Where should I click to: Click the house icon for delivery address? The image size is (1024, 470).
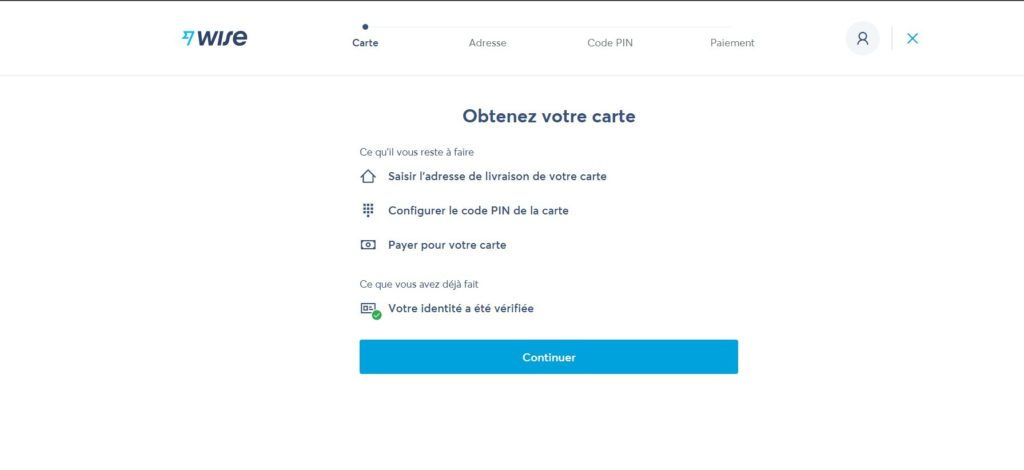pyautogui.click(x=368, y=176)
